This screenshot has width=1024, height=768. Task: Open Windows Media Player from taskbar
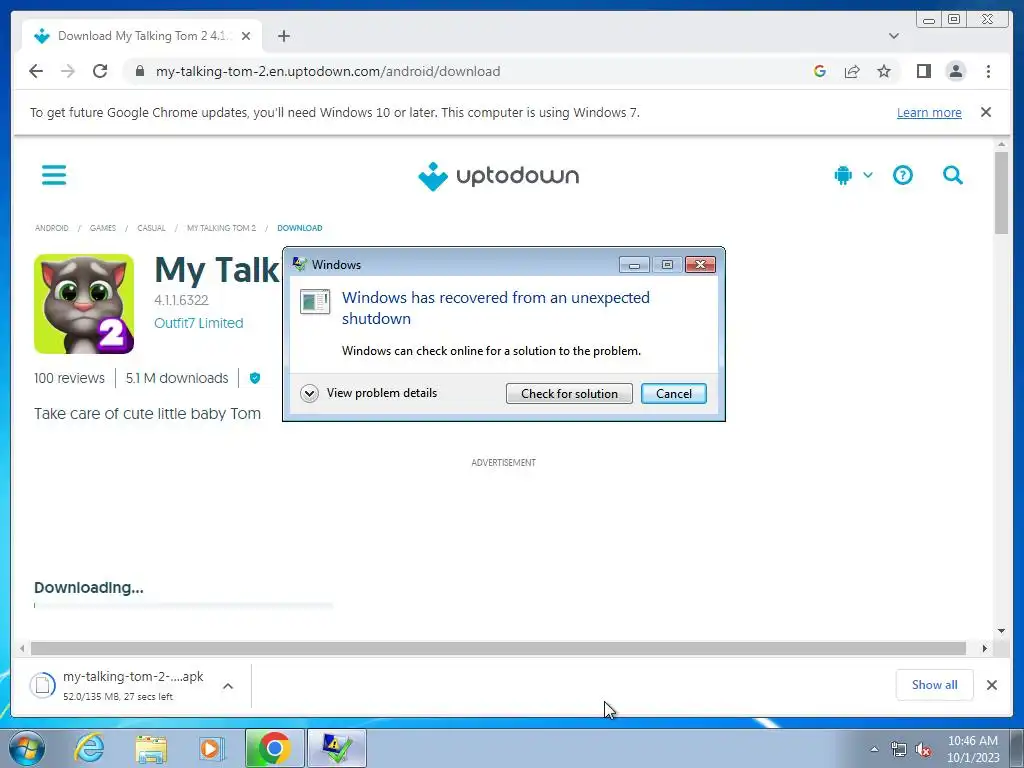coord(211,748)
